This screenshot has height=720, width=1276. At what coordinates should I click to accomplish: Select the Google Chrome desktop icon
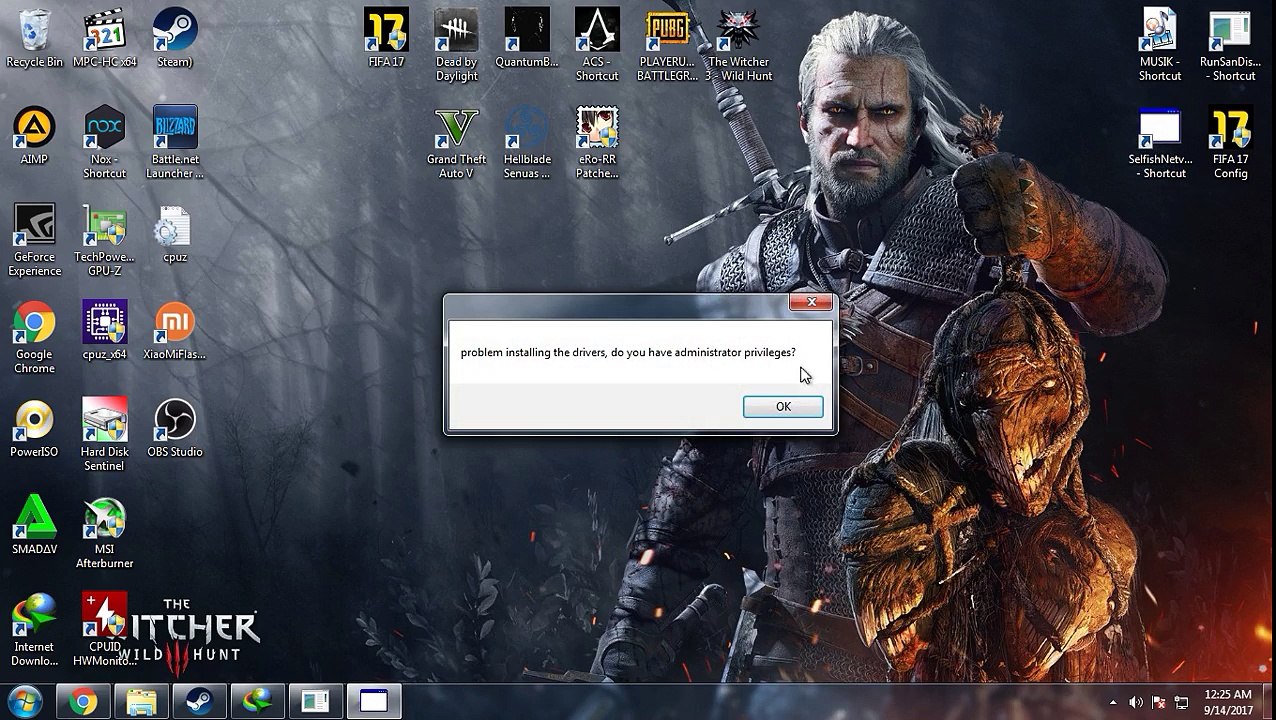coord(34,338)
